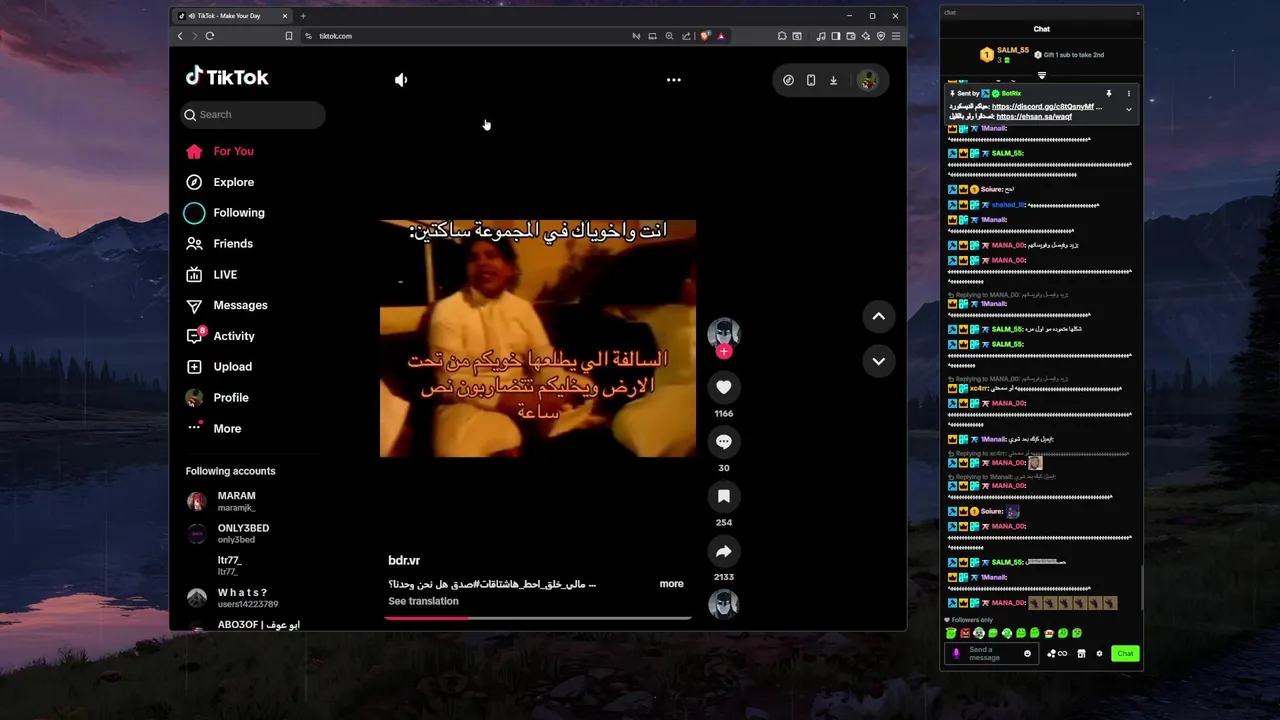Like the video with the heart icon
The image size is (1280, 720).
pos(724,387)
